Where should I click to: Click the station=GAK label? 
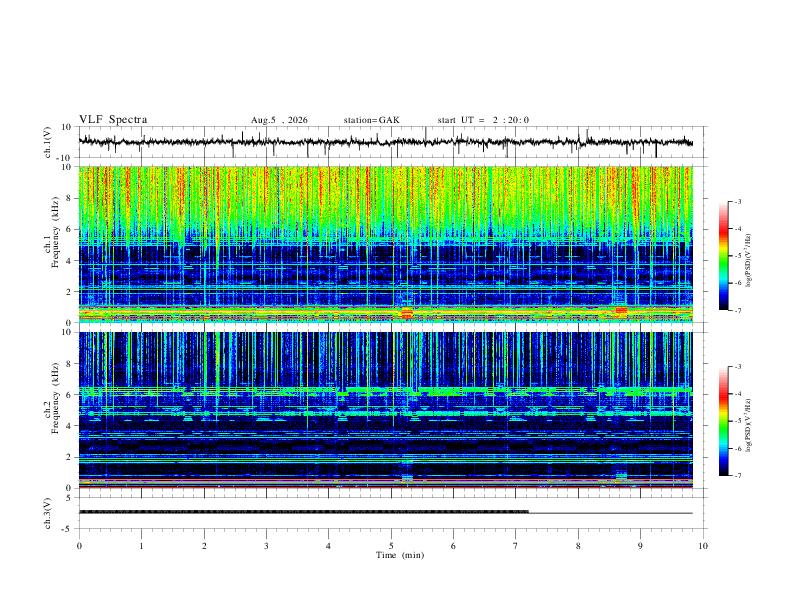[x=371, y=120]
